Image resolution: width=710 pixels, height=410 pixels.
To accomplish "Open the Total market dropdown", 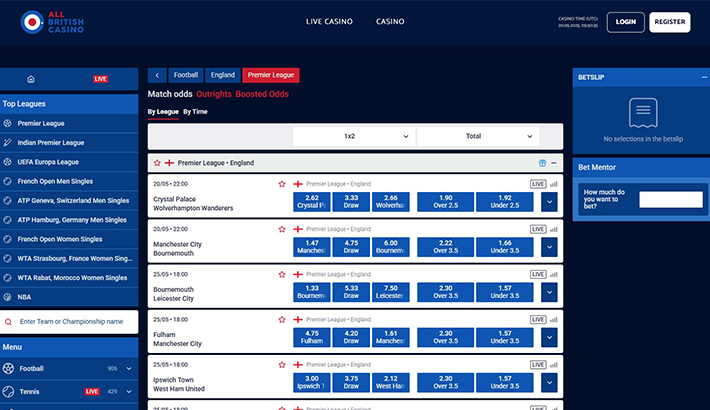I will pos(478,136).
